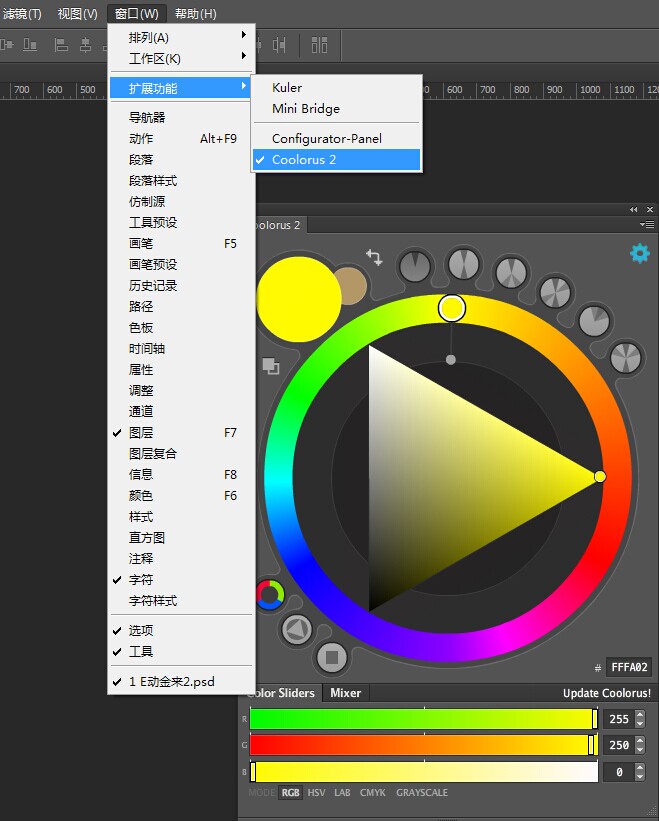The height and width of the screenshot is (821, 659).
Task: Open the 导航器 (Navigator) panel
Action: pyautogui.click(x=182, y=117)
